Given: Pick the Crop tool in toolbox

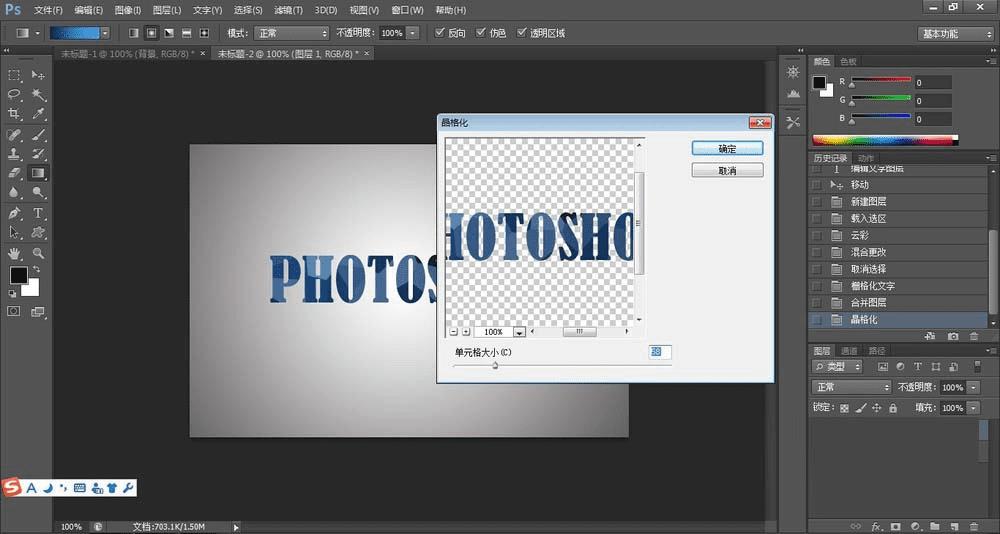Looking at the screenshot, I should click(x=15, y=115).
